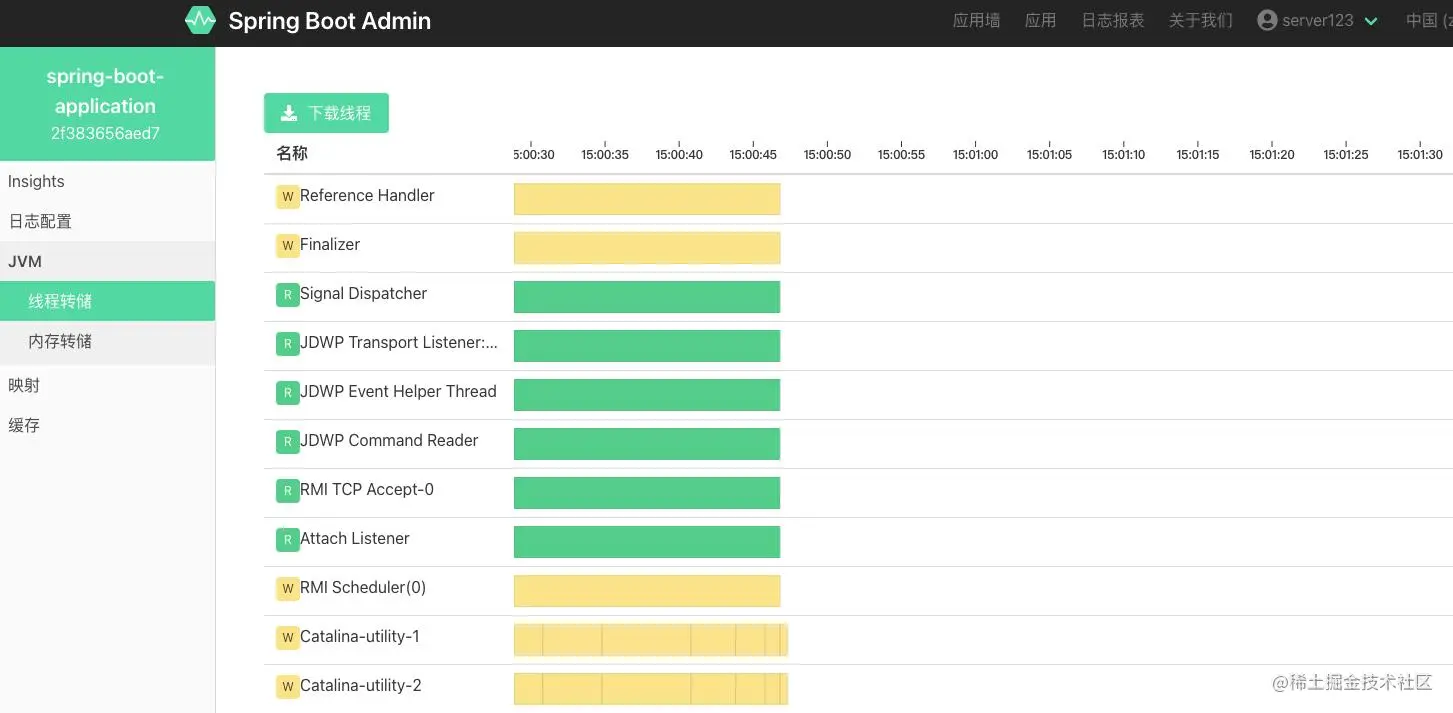Open the 应用墙 navigation item
Viewport: 1453px width, 713px height.
(976, 20)
